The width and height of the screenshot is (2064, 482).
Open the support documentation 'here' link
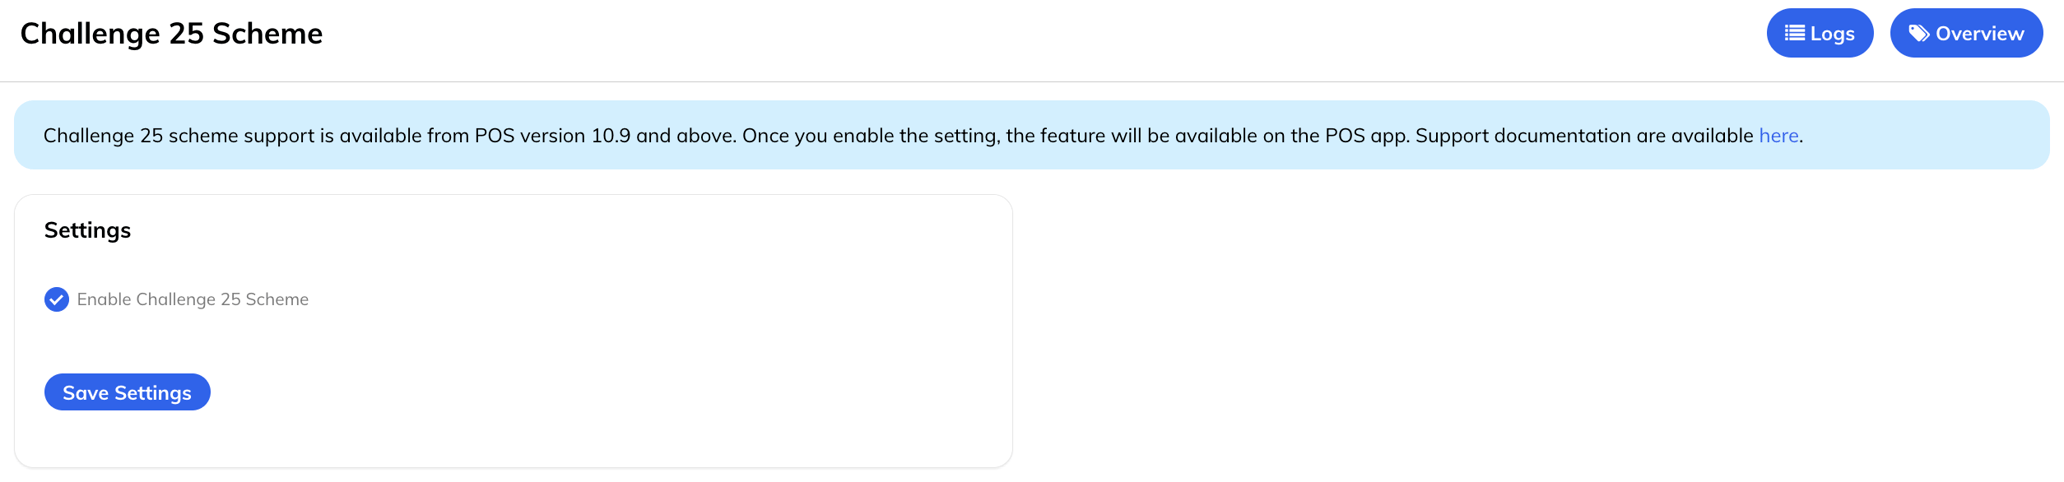pyautogui.click(x=1778, y=135)
